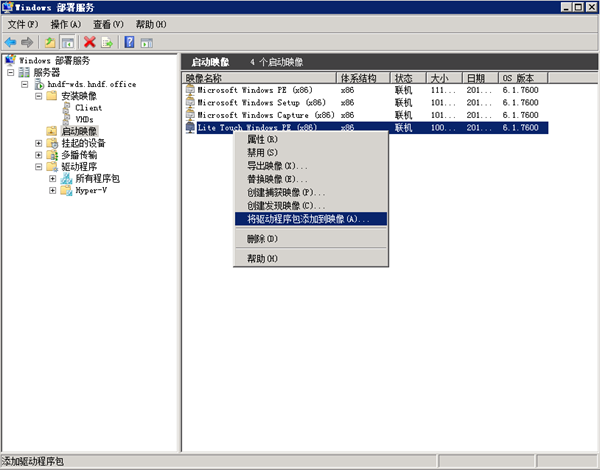This screenshot has height=470, width=600.
Task: Click the Microsoft Windows PE (x86) image icon
Action: [x=190, y=90]
